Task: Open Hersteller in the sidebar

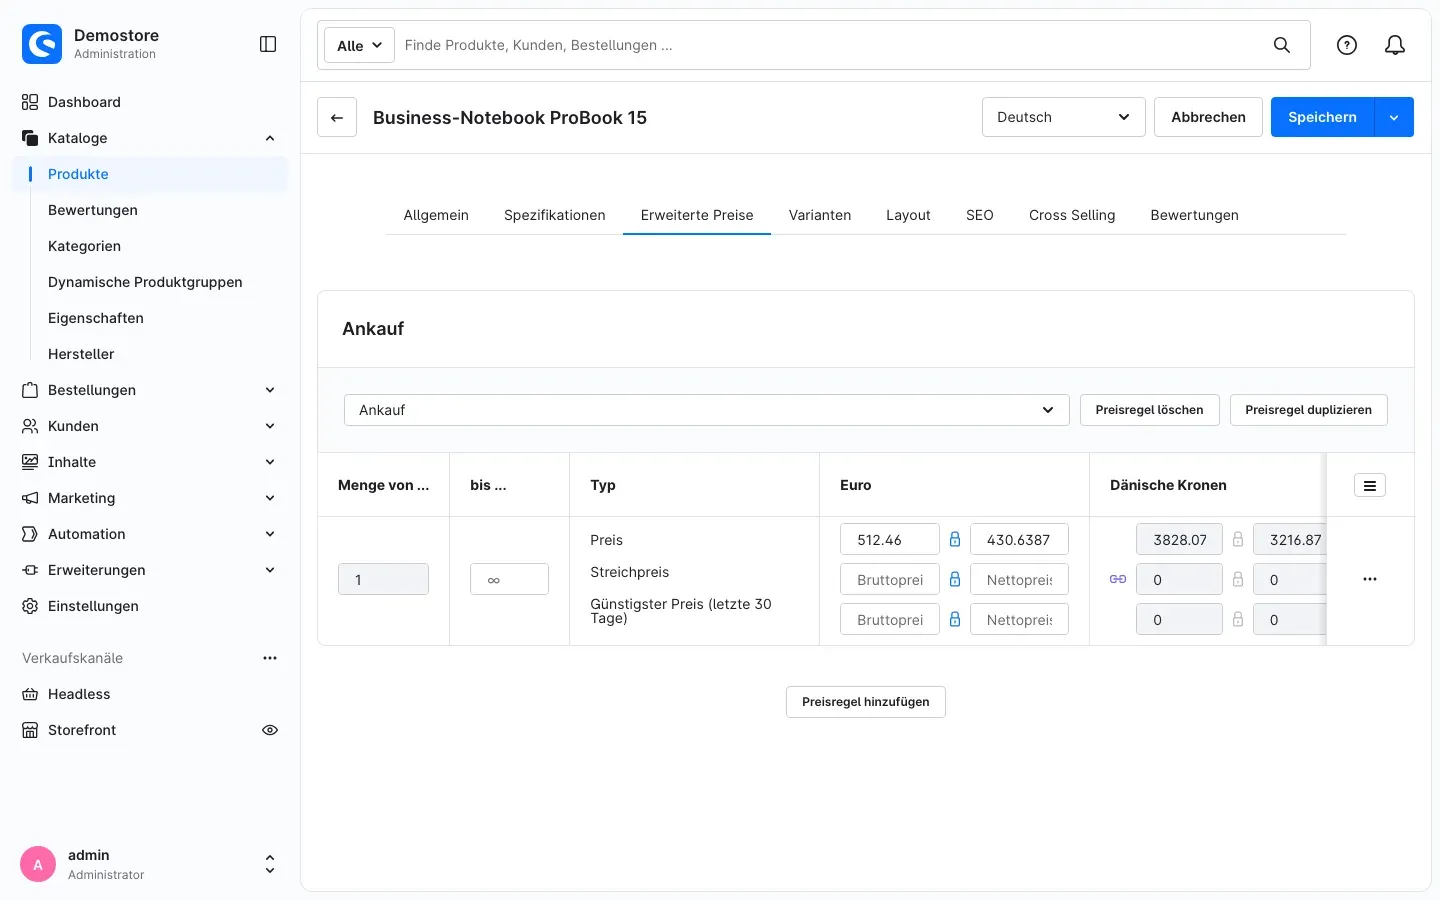Action: (81, 354)
